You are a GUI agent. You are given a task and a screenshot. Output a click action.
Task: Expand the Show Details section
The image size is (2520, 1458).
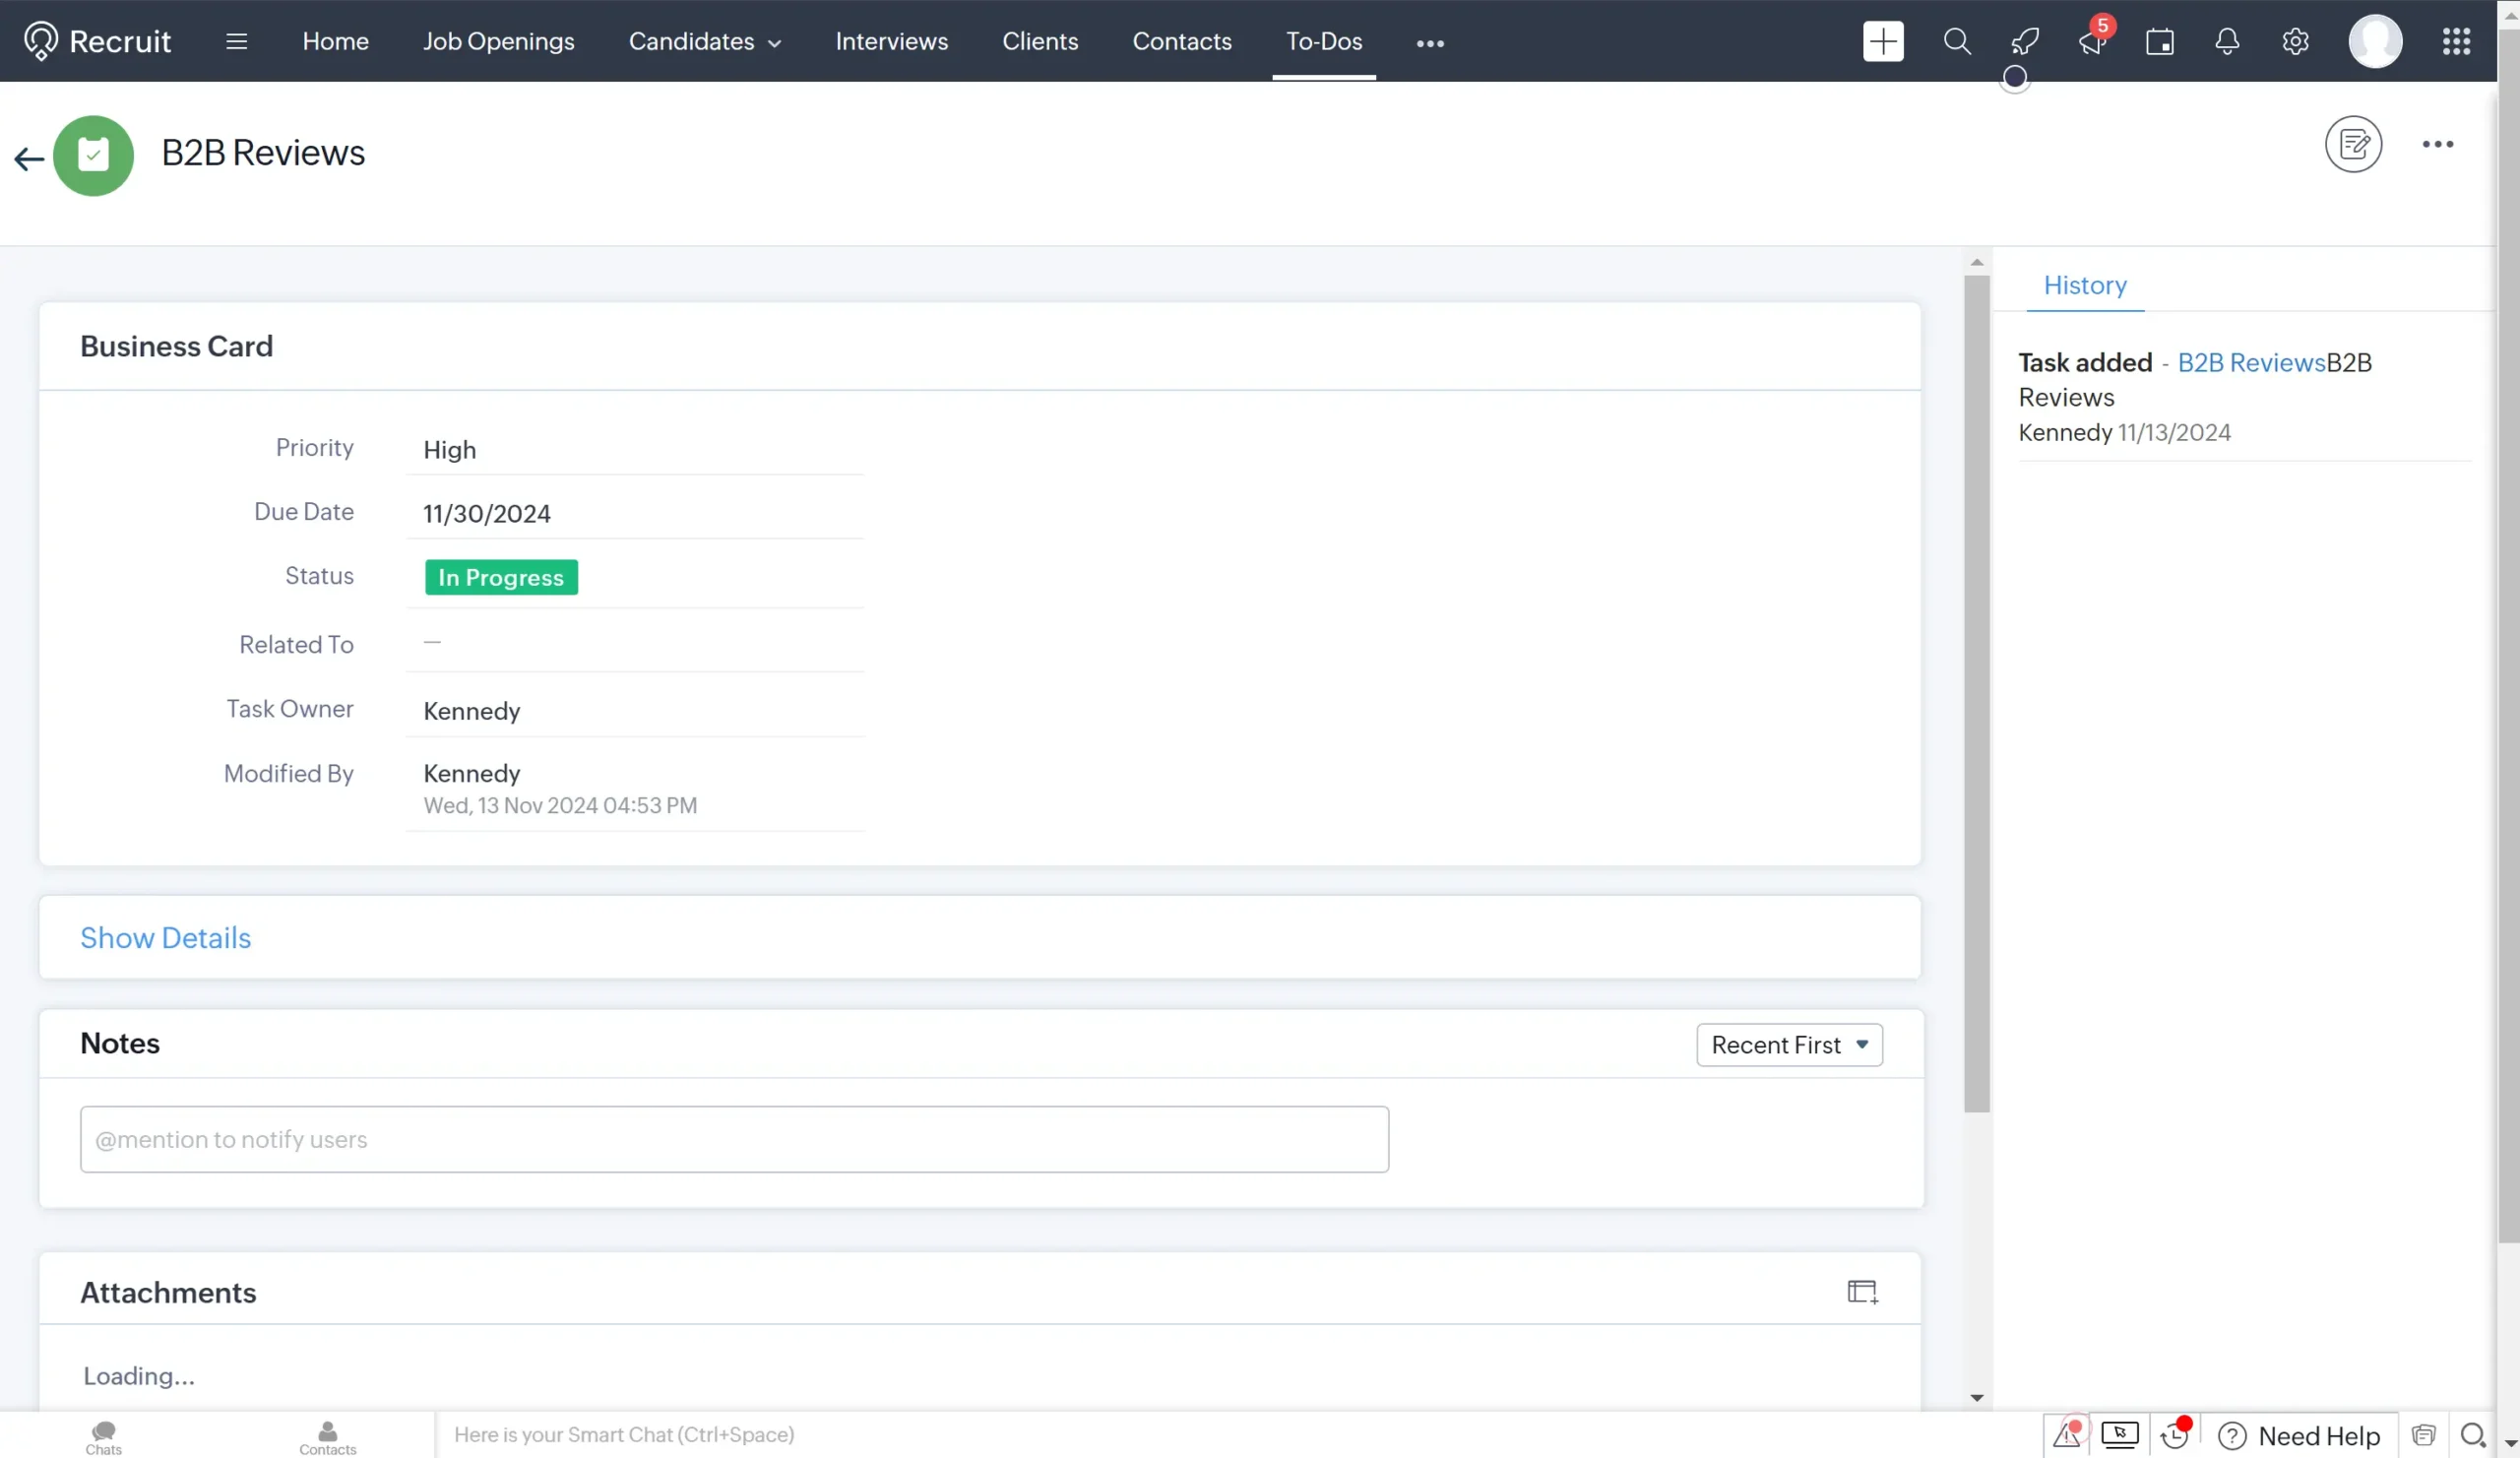pos(166,937)
